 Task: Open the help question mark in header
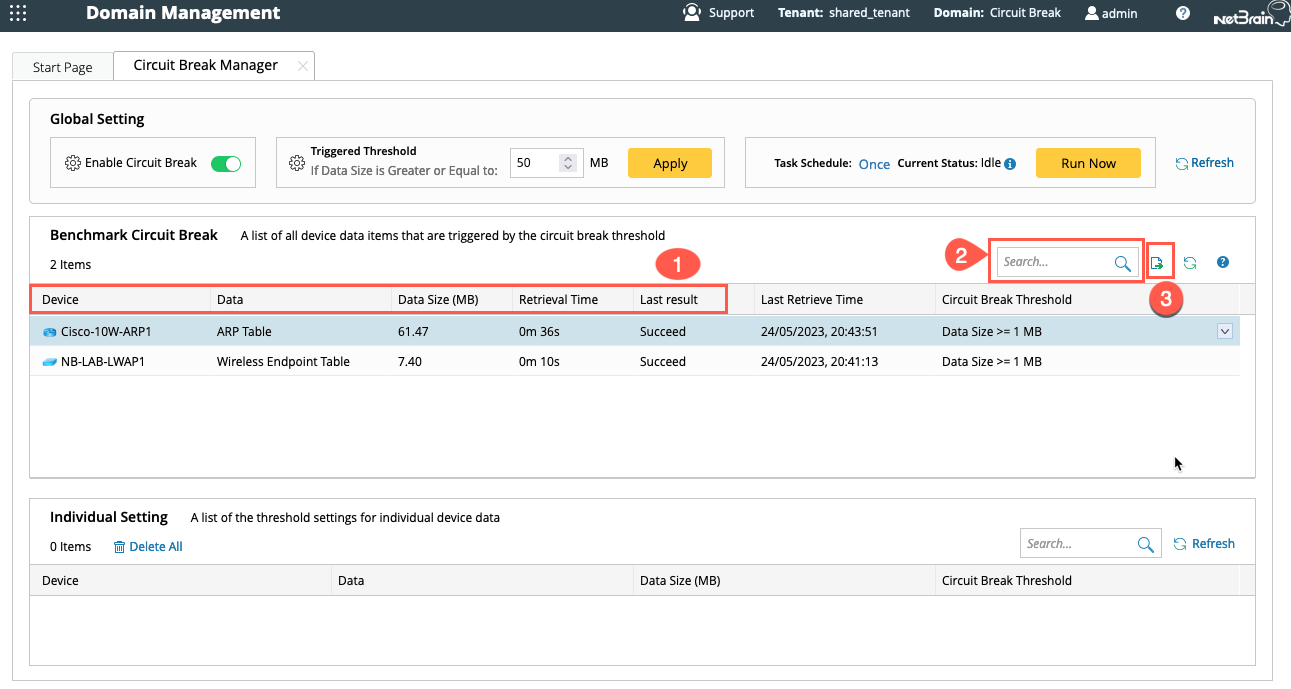[x=1183, y=13]
